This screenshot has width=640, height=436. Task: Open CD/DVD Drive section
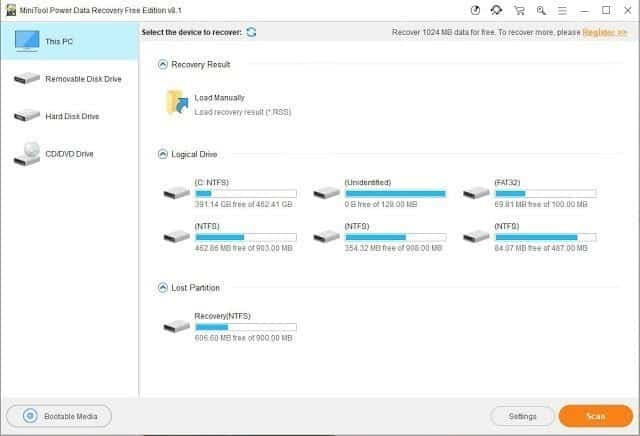tap(69, 154)
